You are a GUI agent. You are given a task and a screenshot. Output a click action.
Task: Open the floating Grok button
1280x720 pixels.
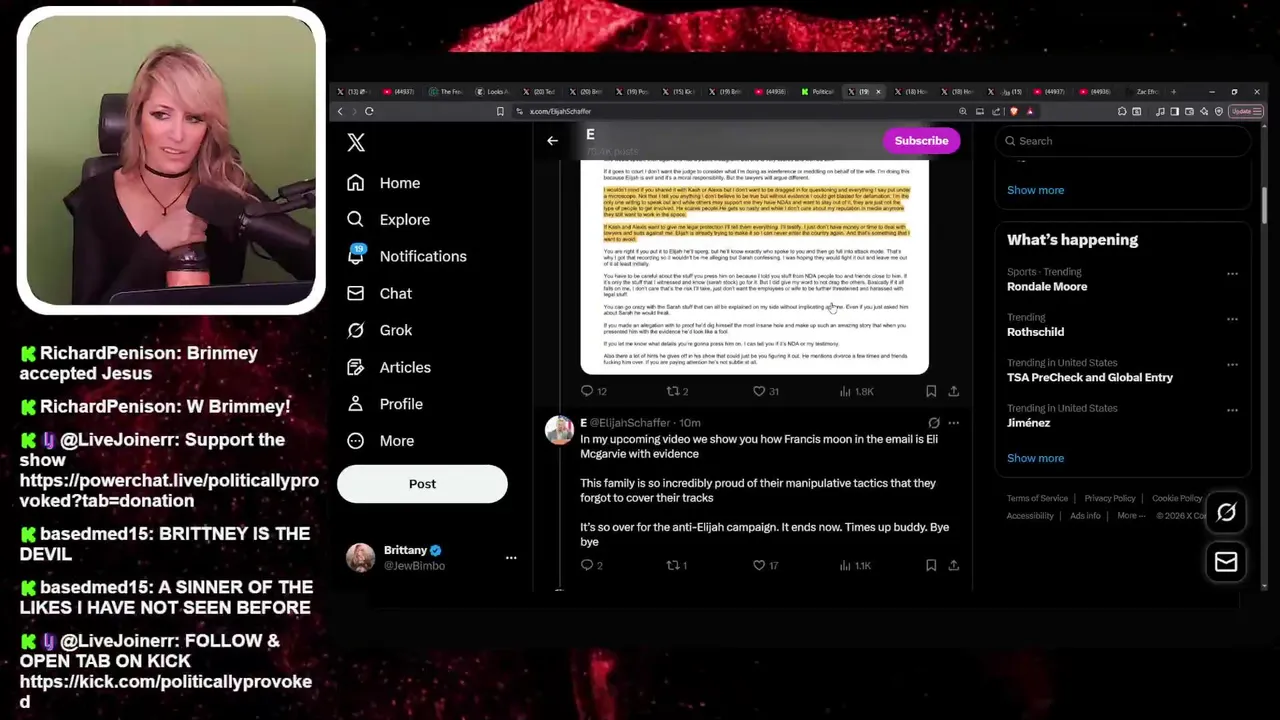coord(1226,512)
